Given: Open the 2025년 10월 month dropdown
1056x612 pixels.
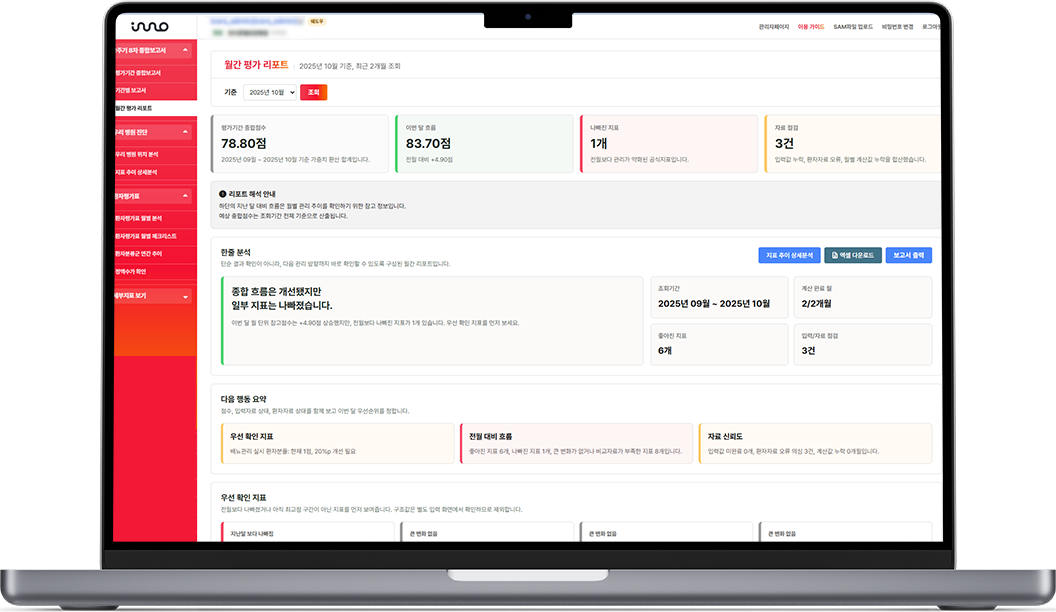Looking at the screenshot, I should tap(270, 92).
